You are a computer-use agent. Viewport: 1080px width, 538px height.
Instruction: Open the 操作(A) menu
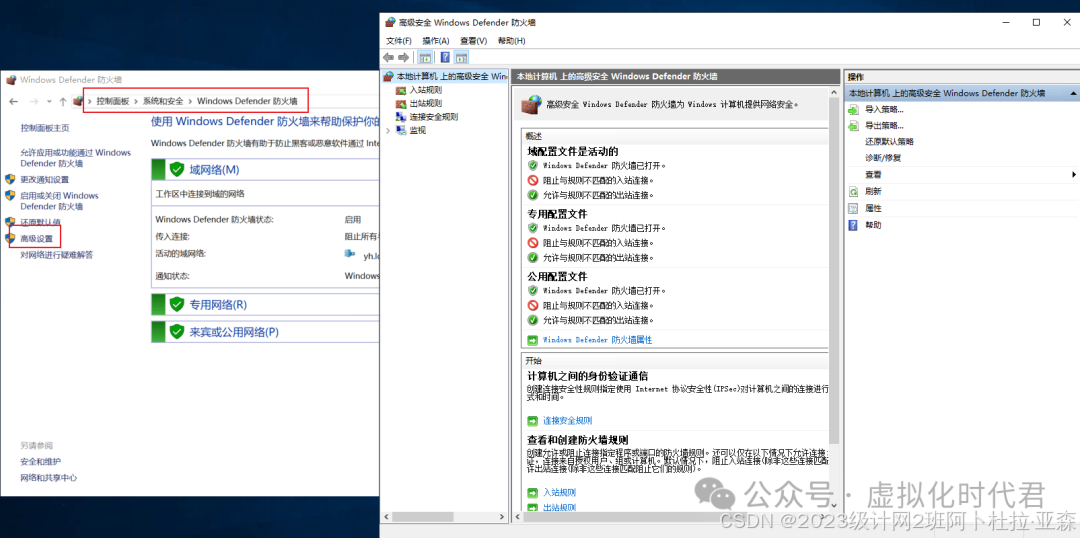436,41
